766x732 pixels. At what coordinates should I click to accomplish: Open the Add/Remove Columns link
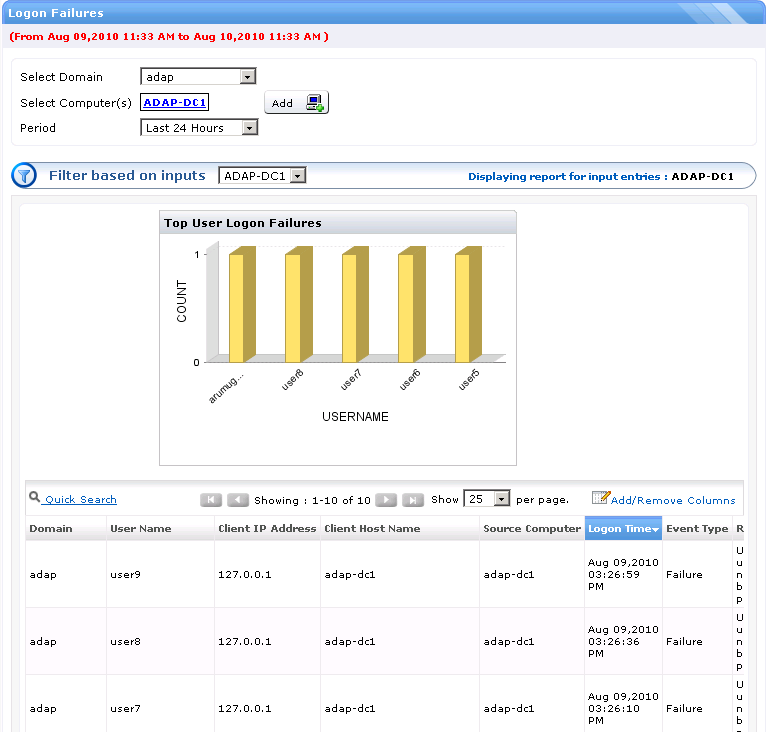click(672, 500)
